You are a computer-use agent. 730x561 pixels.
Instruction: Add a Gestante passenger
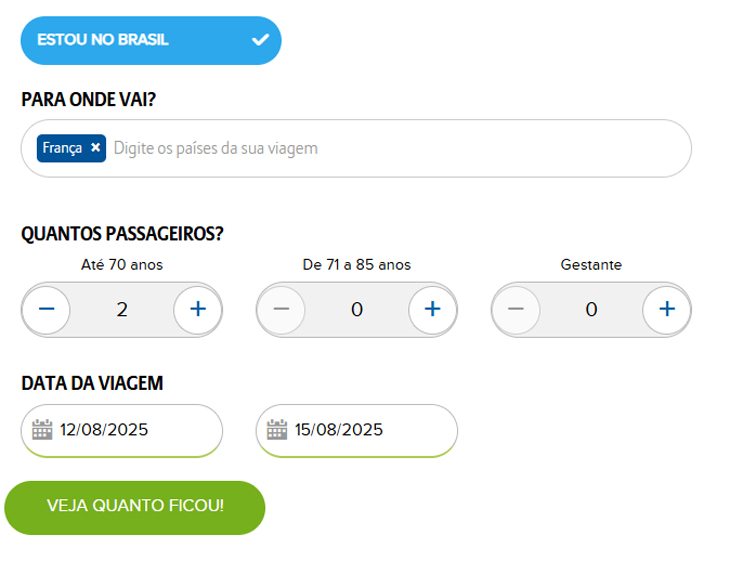[x=667, y=309]
